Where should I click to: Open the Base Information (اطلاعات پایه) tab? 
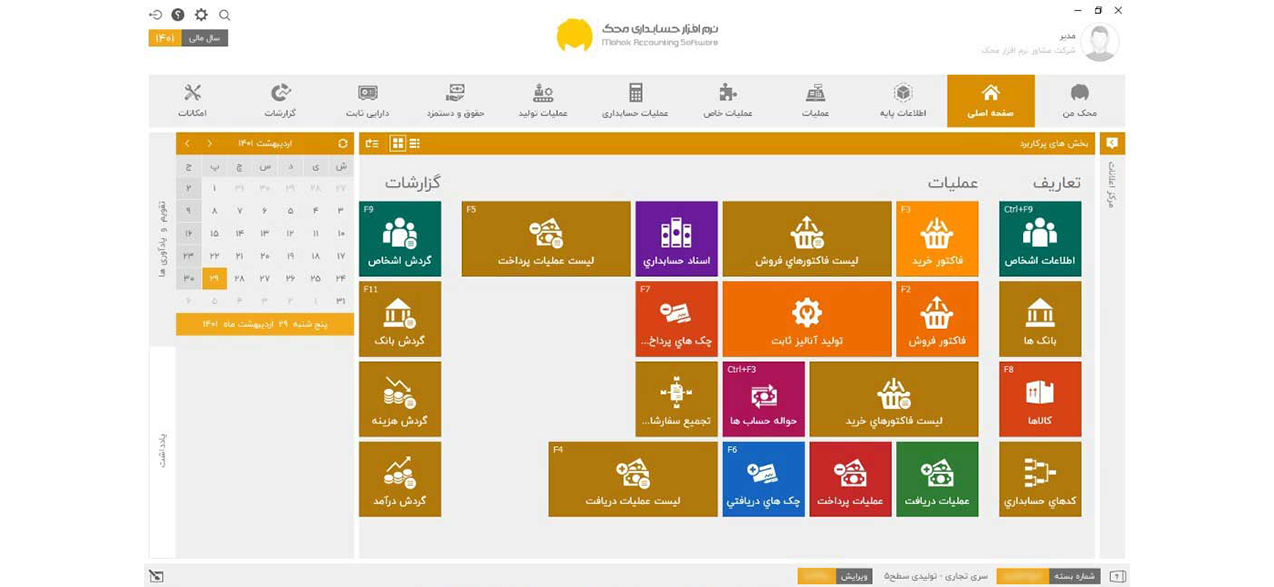click(x=902, y=101)
